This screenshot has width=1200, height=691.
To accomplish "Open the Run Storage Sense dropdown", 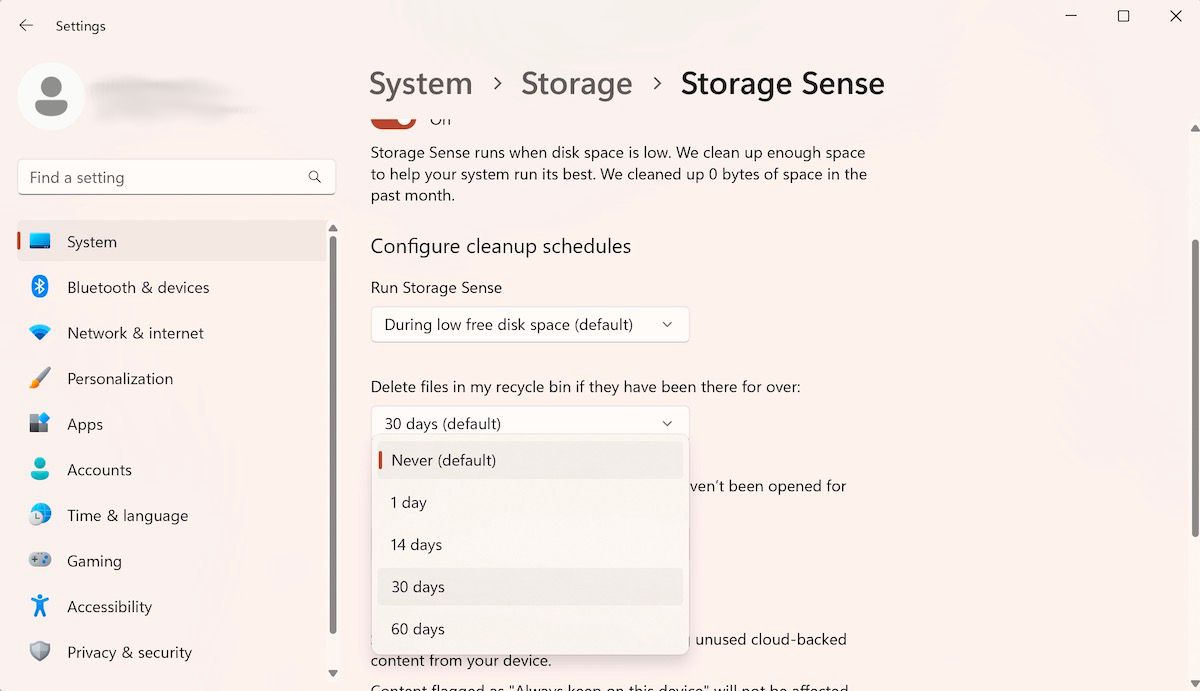I will 529,324.
